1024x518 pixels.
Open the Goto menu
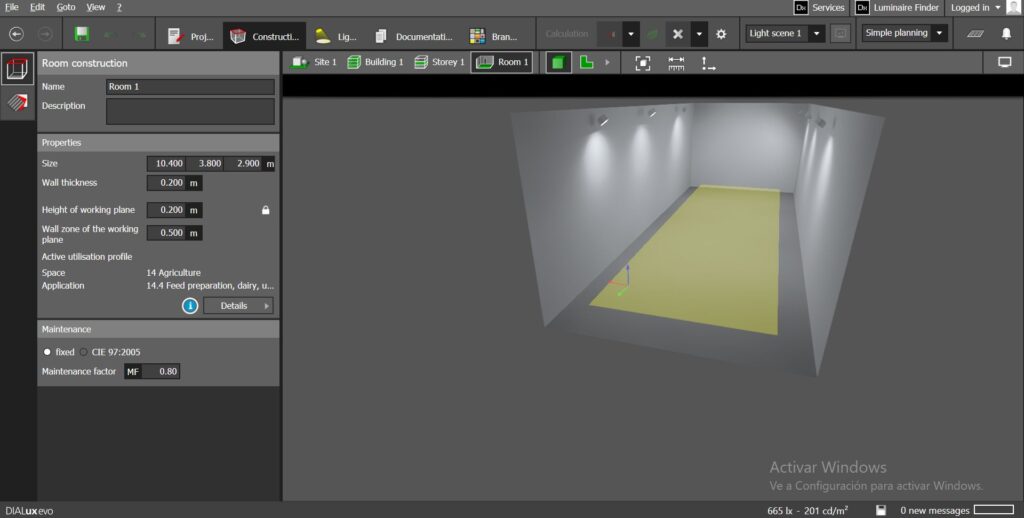65,7
